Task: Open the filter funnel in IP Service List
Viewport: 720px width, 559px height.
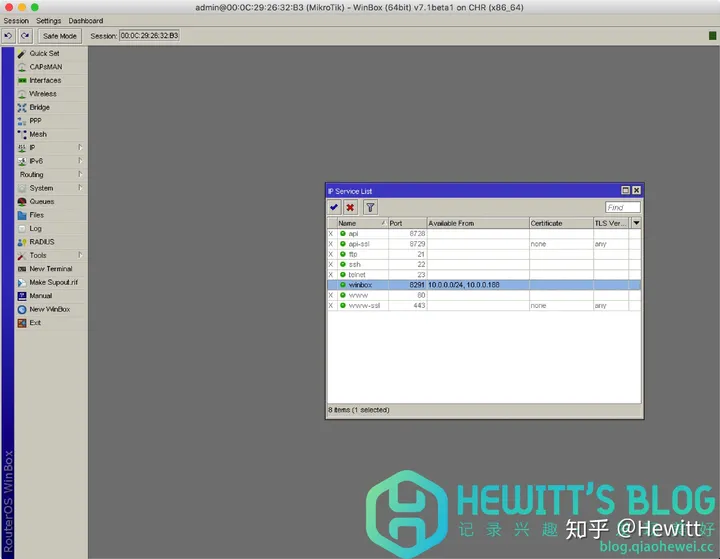Action: [370, 208]
